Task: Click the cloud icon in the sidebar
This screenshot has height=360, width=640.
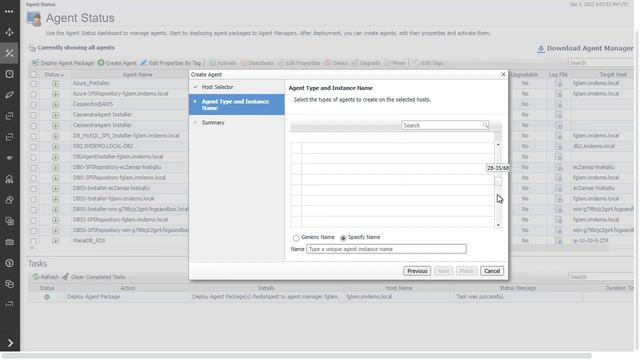Action: [x=9, y=200]
